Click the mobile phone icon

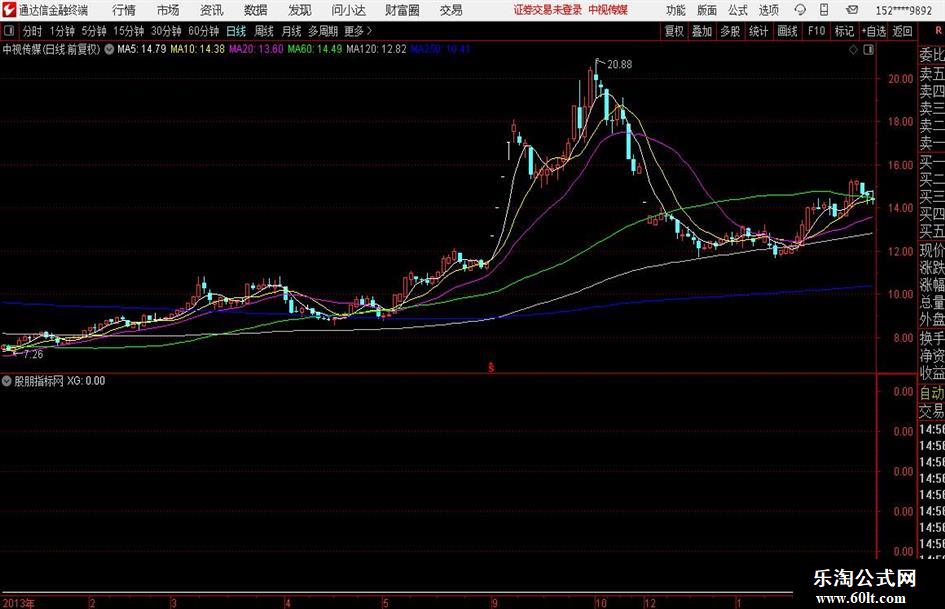coord(824,10)
